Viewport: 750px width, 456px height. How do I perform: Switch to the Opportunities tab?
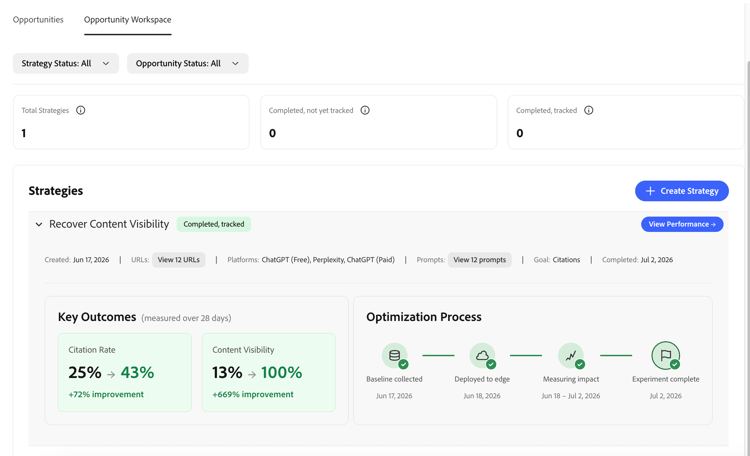coord(38,20)
